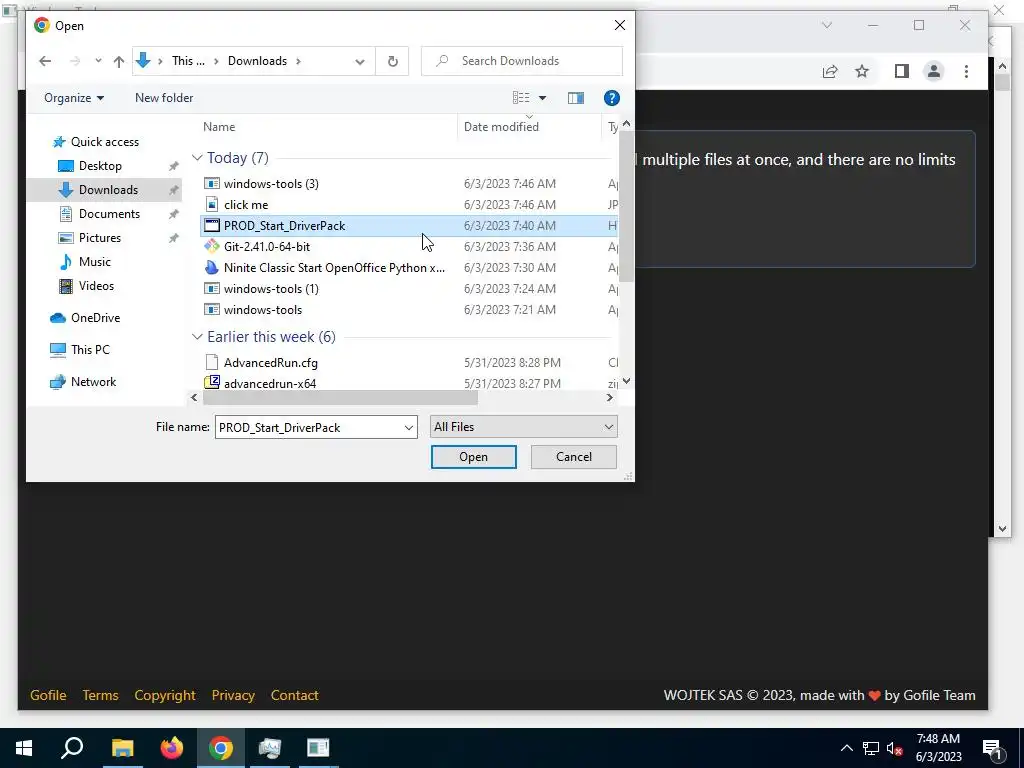Open taskbar search magnifier
Viewport: 1024px width, 768px height.
point(72,748)
